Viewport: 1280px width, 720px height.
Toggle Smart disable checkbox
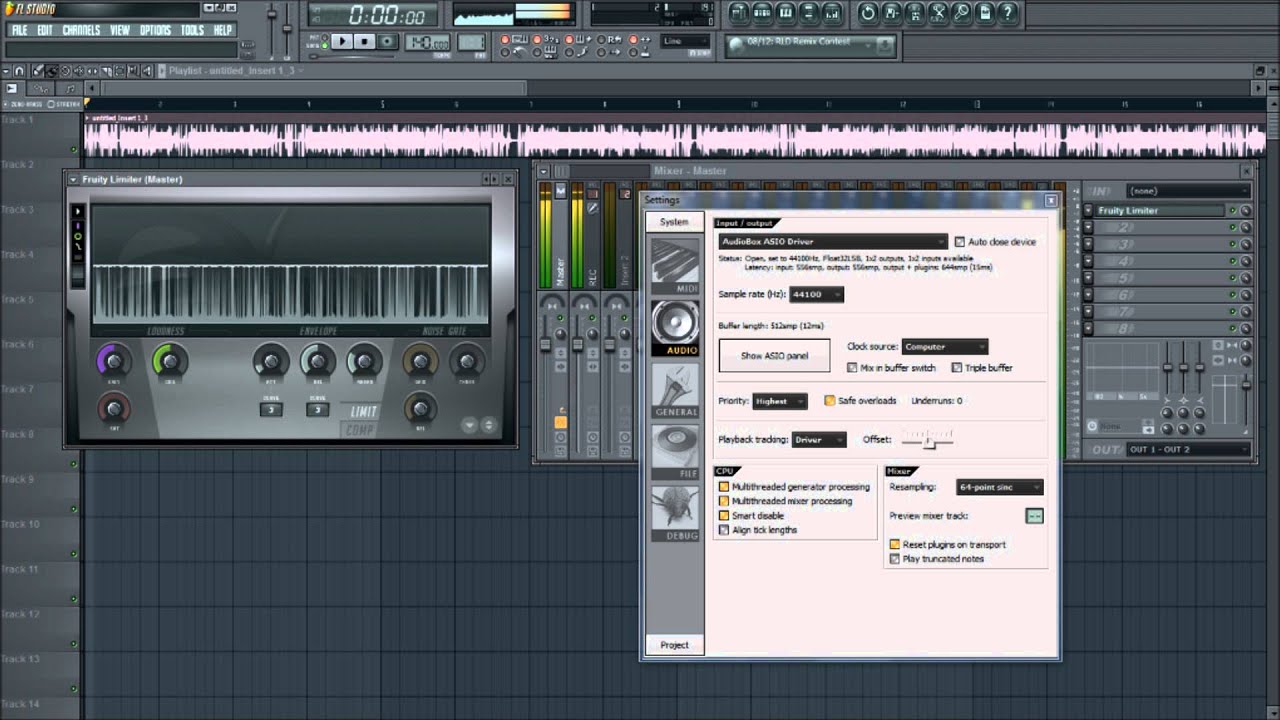724,516
